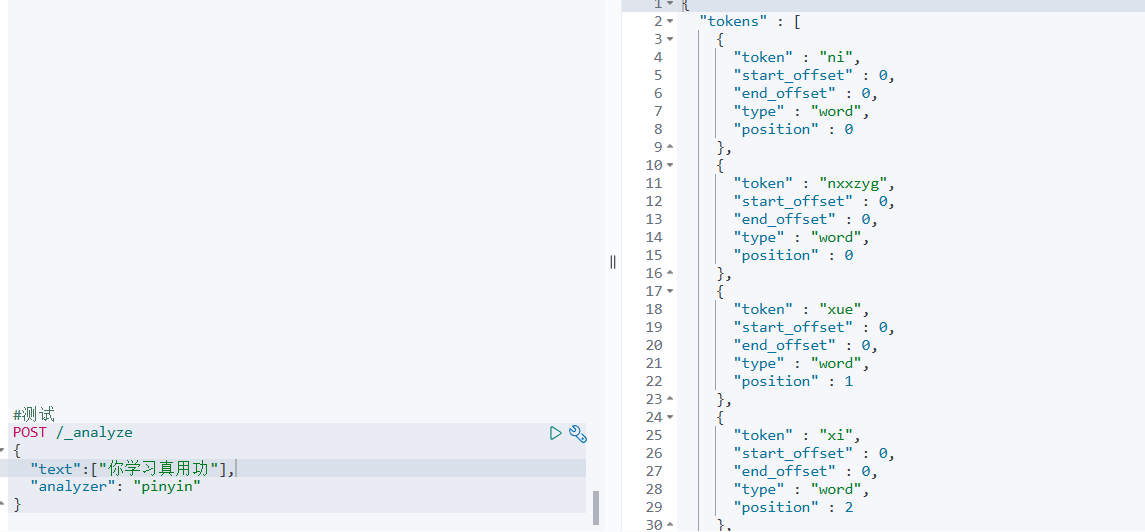Click "start_offset" on response line 12
Viewport: 1145px width, 532px height.
(794, 201)
